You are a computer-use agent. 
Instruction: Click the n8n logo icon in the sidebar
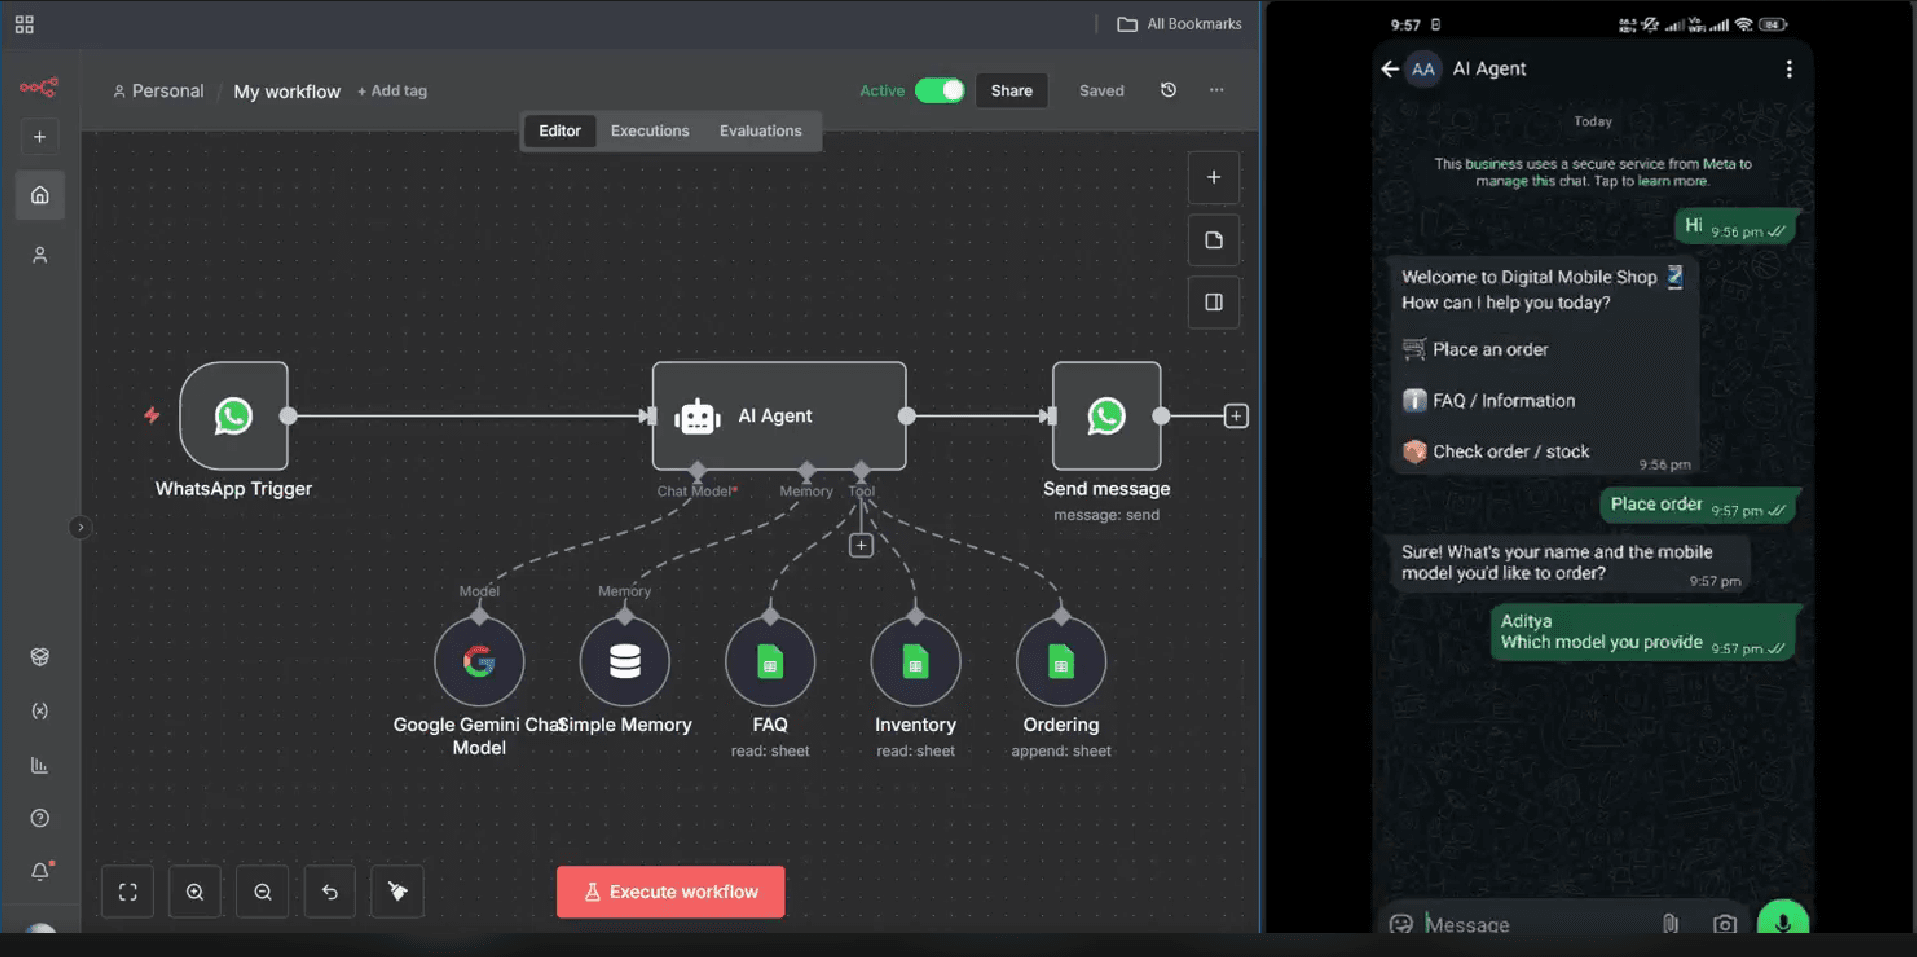[x=39, y=87]
